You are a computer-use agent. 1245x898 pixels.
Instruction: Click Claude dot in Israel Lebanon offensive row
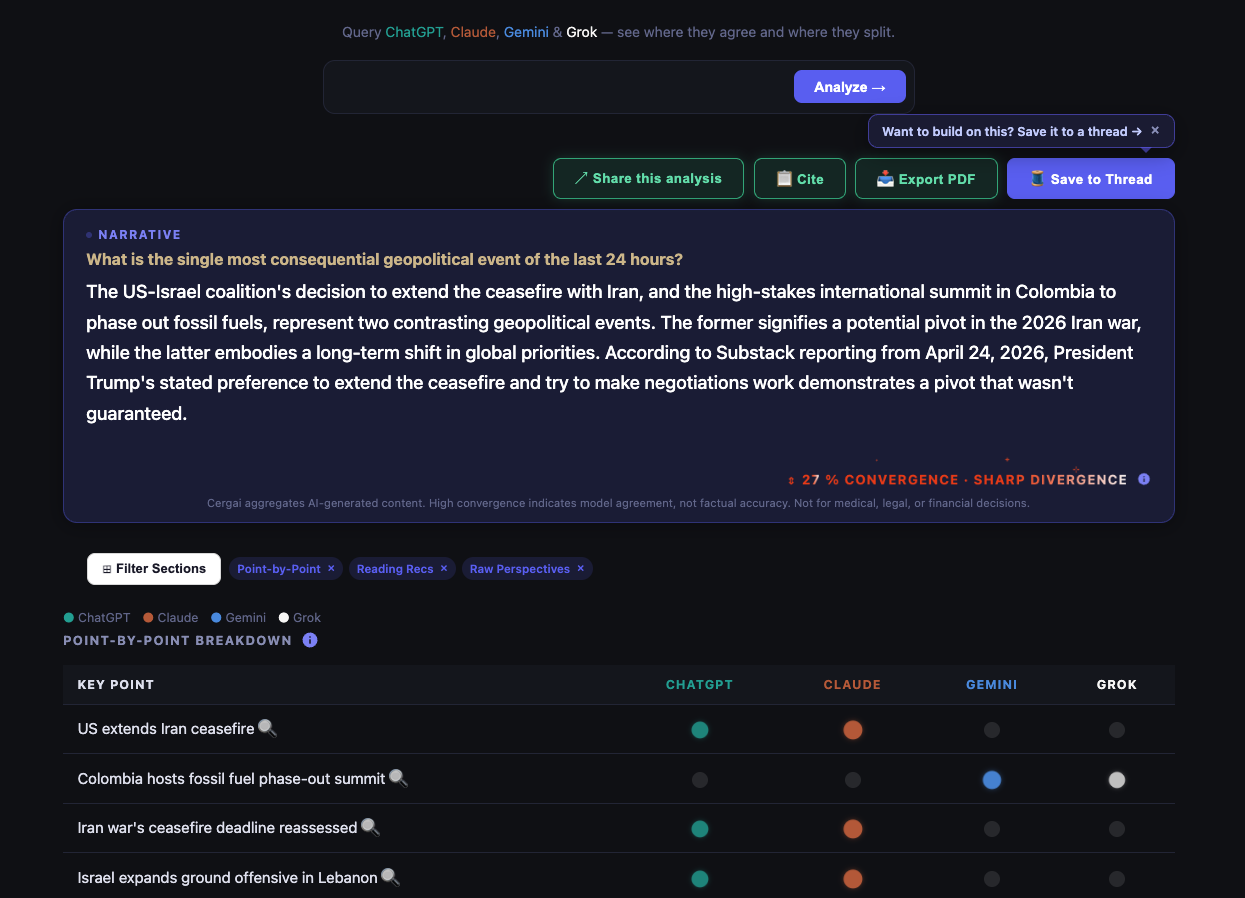click(x=853, y=879)
